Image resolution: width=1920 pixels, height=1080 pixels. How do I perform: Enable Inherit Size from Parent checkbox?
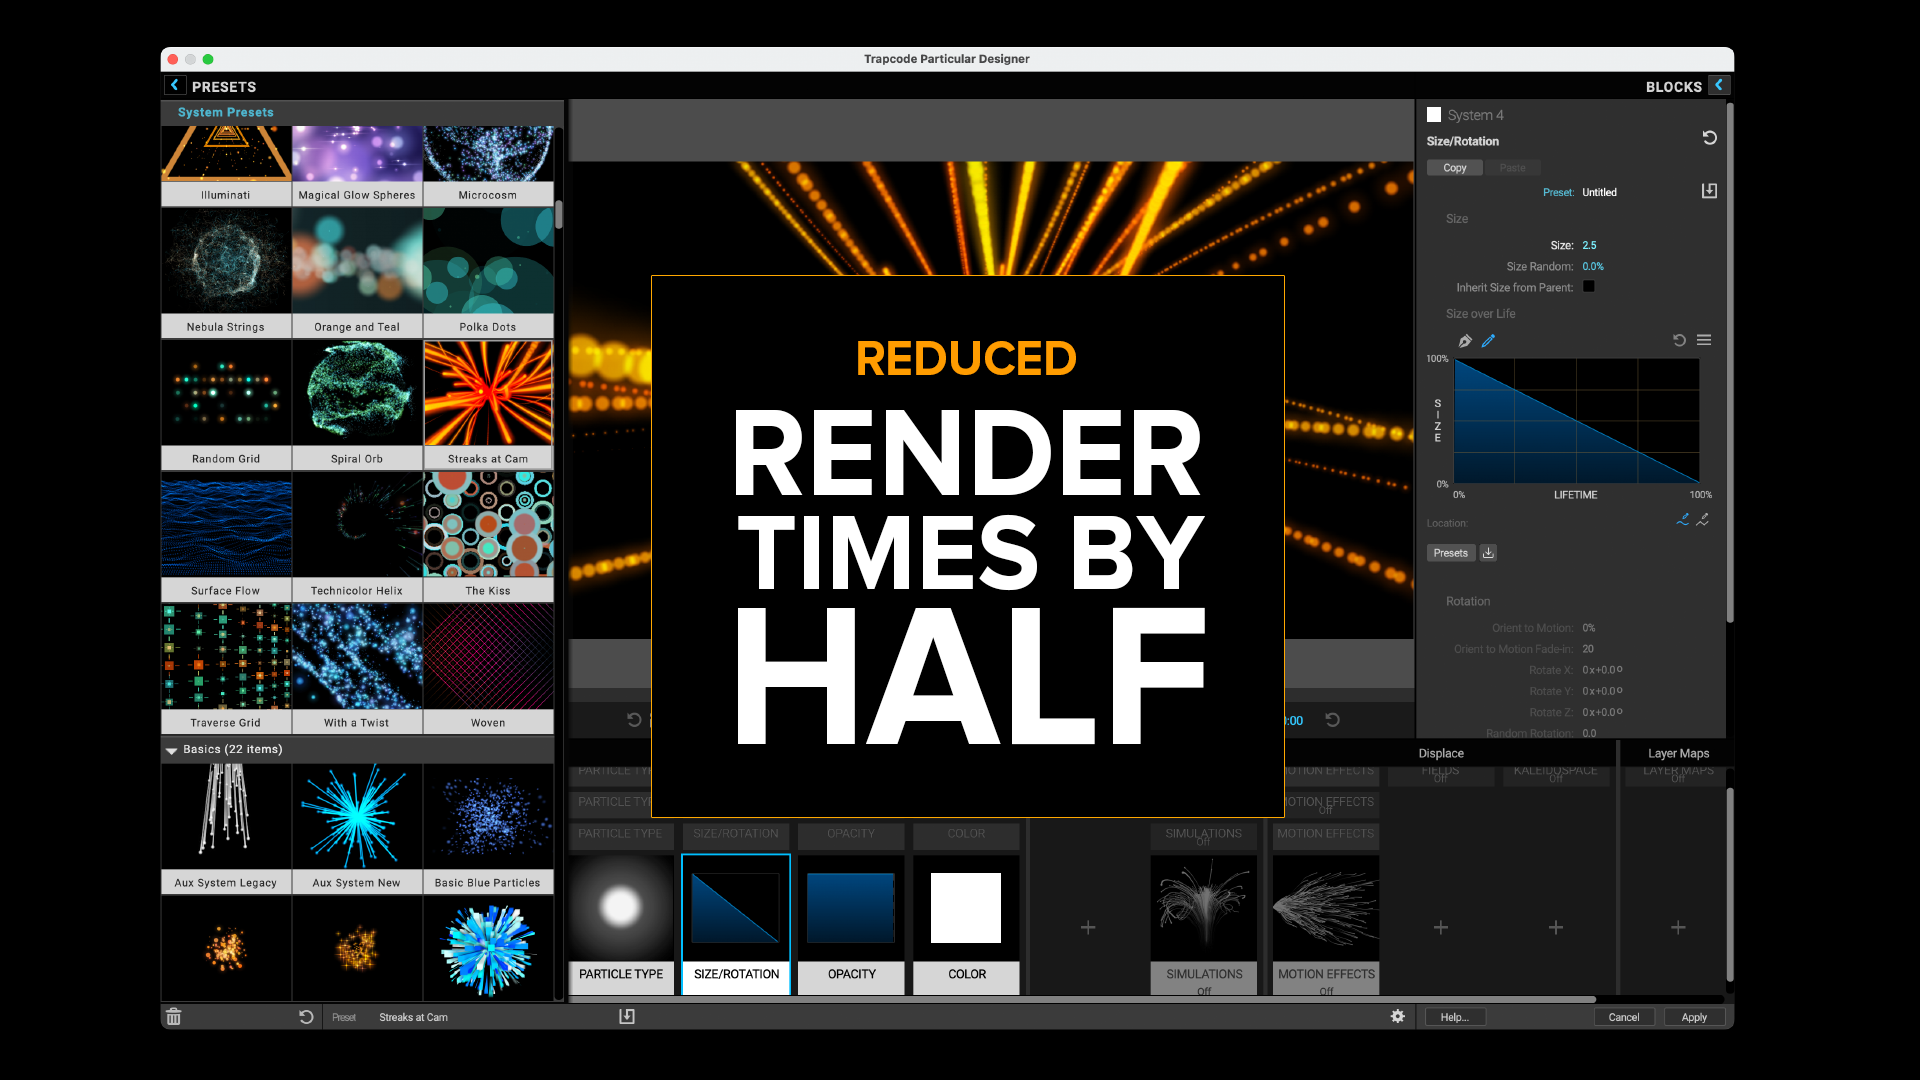pyautogui.click(x=1589, y=287)
